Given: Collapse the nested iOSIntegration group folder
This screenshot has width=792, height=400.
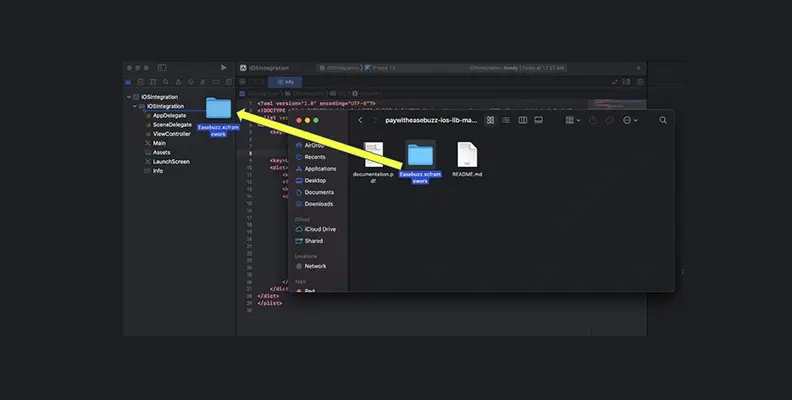Looking at the screenshot, I should 135,106.
